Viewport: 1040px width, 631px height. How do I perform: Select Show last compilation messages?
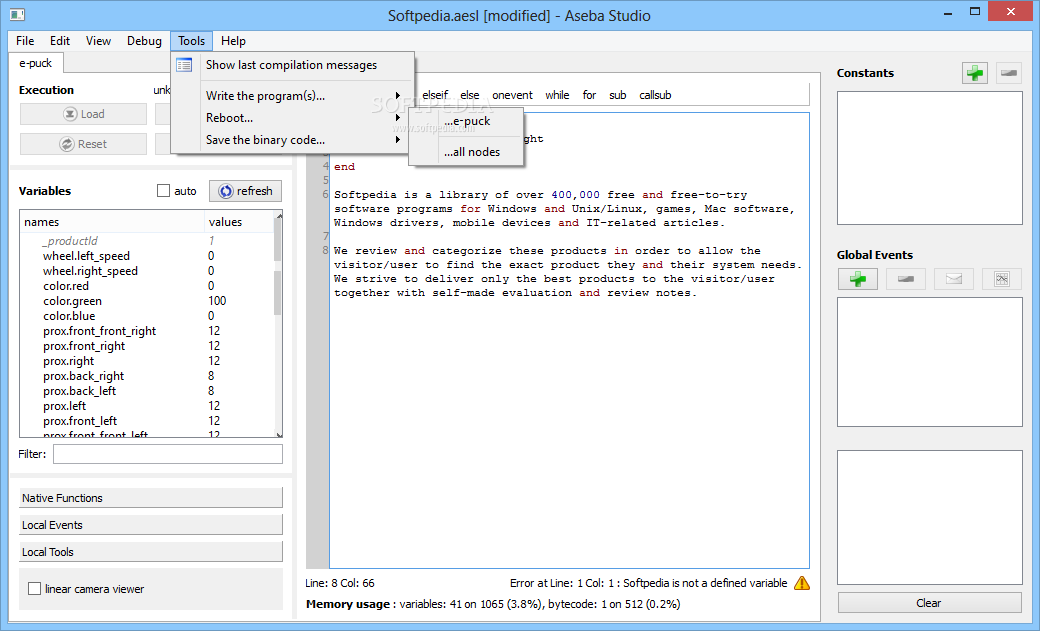click(x=291, y=65)
